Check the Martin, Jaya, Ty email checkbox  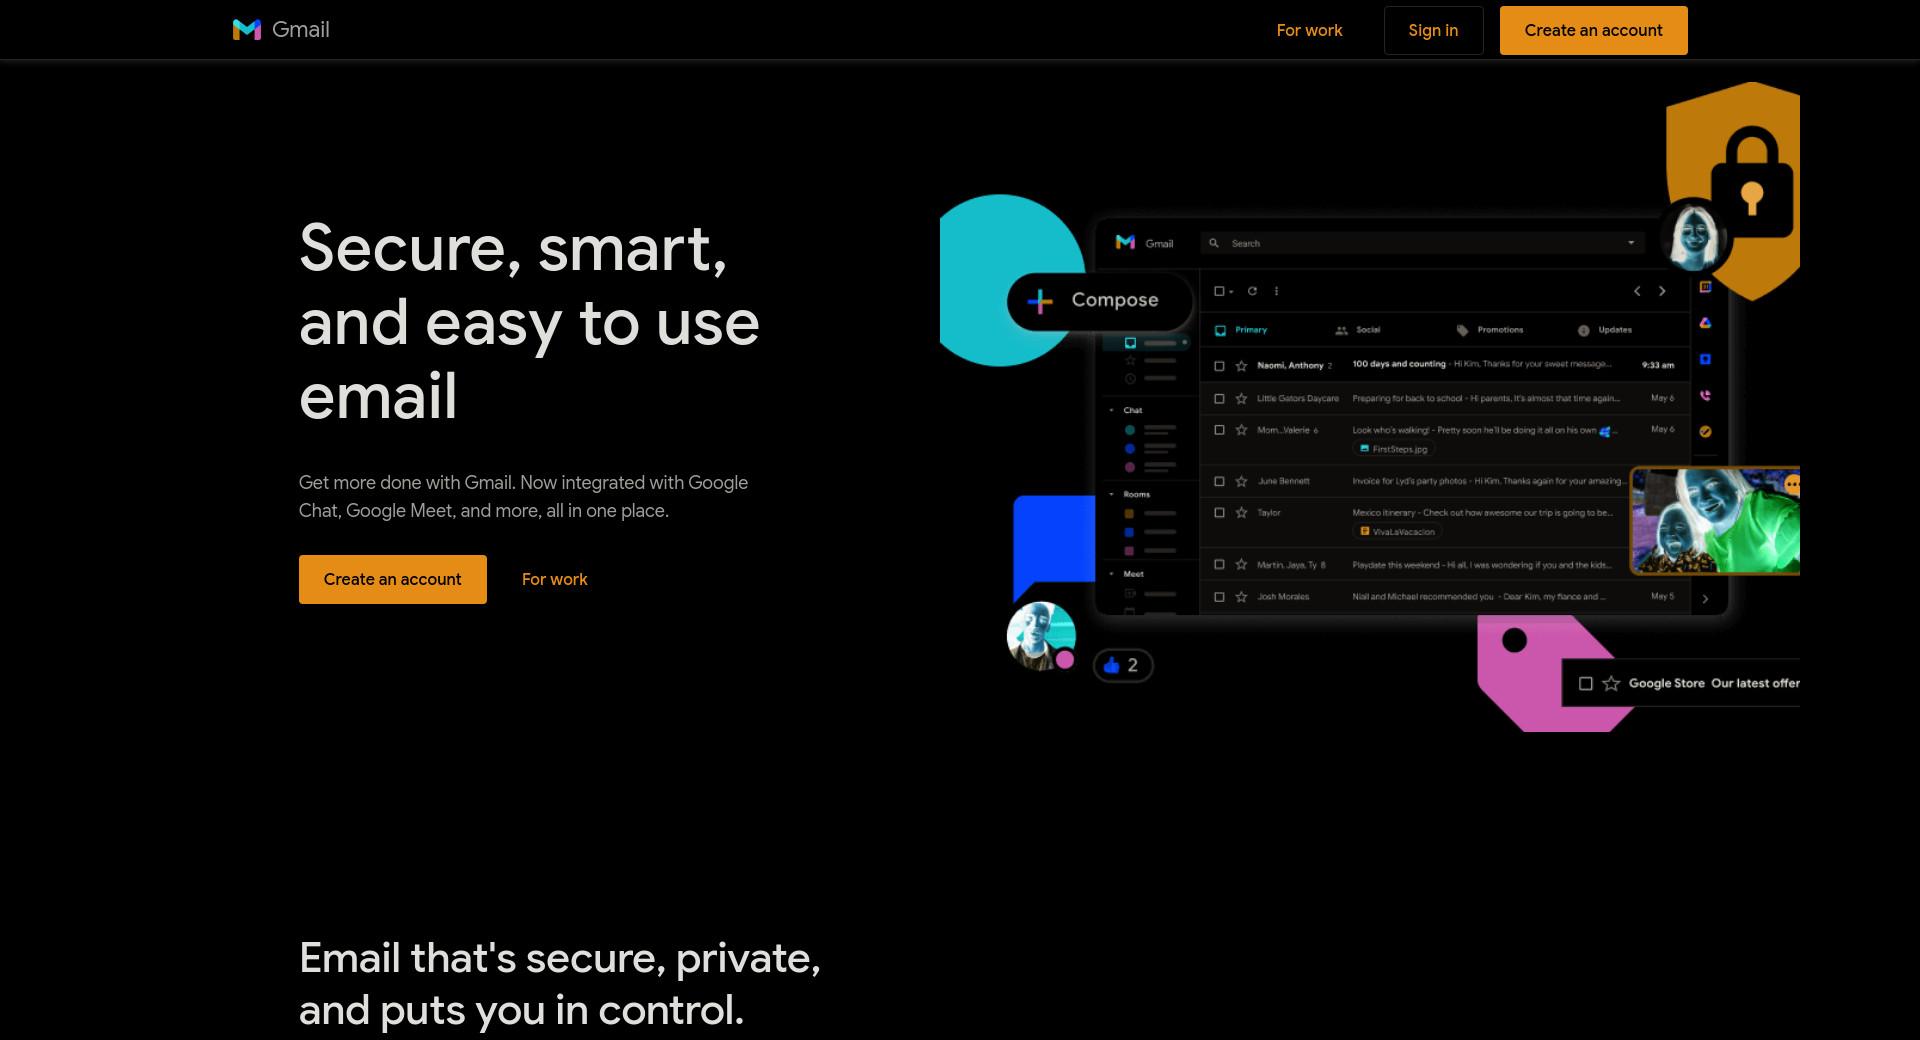click(x=1219, y=565)
